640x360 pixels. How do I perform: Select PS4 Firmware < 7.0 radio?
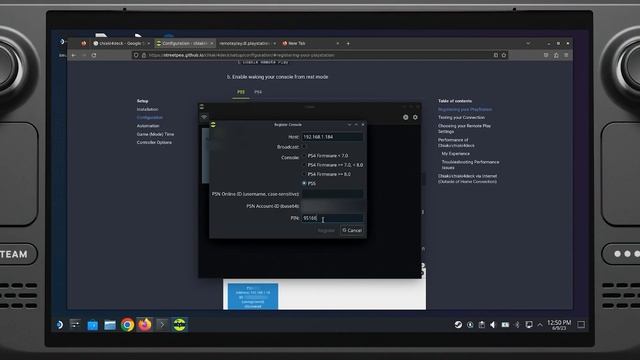pos(304,156)
